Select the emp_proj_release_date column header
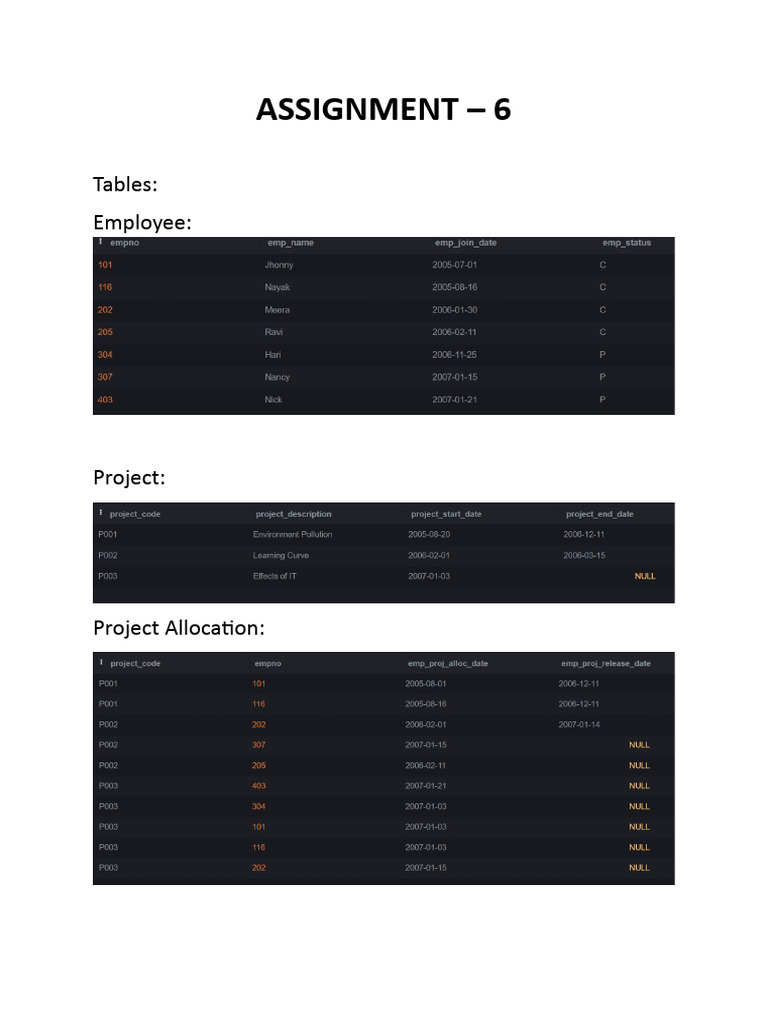 coord(605,663)
